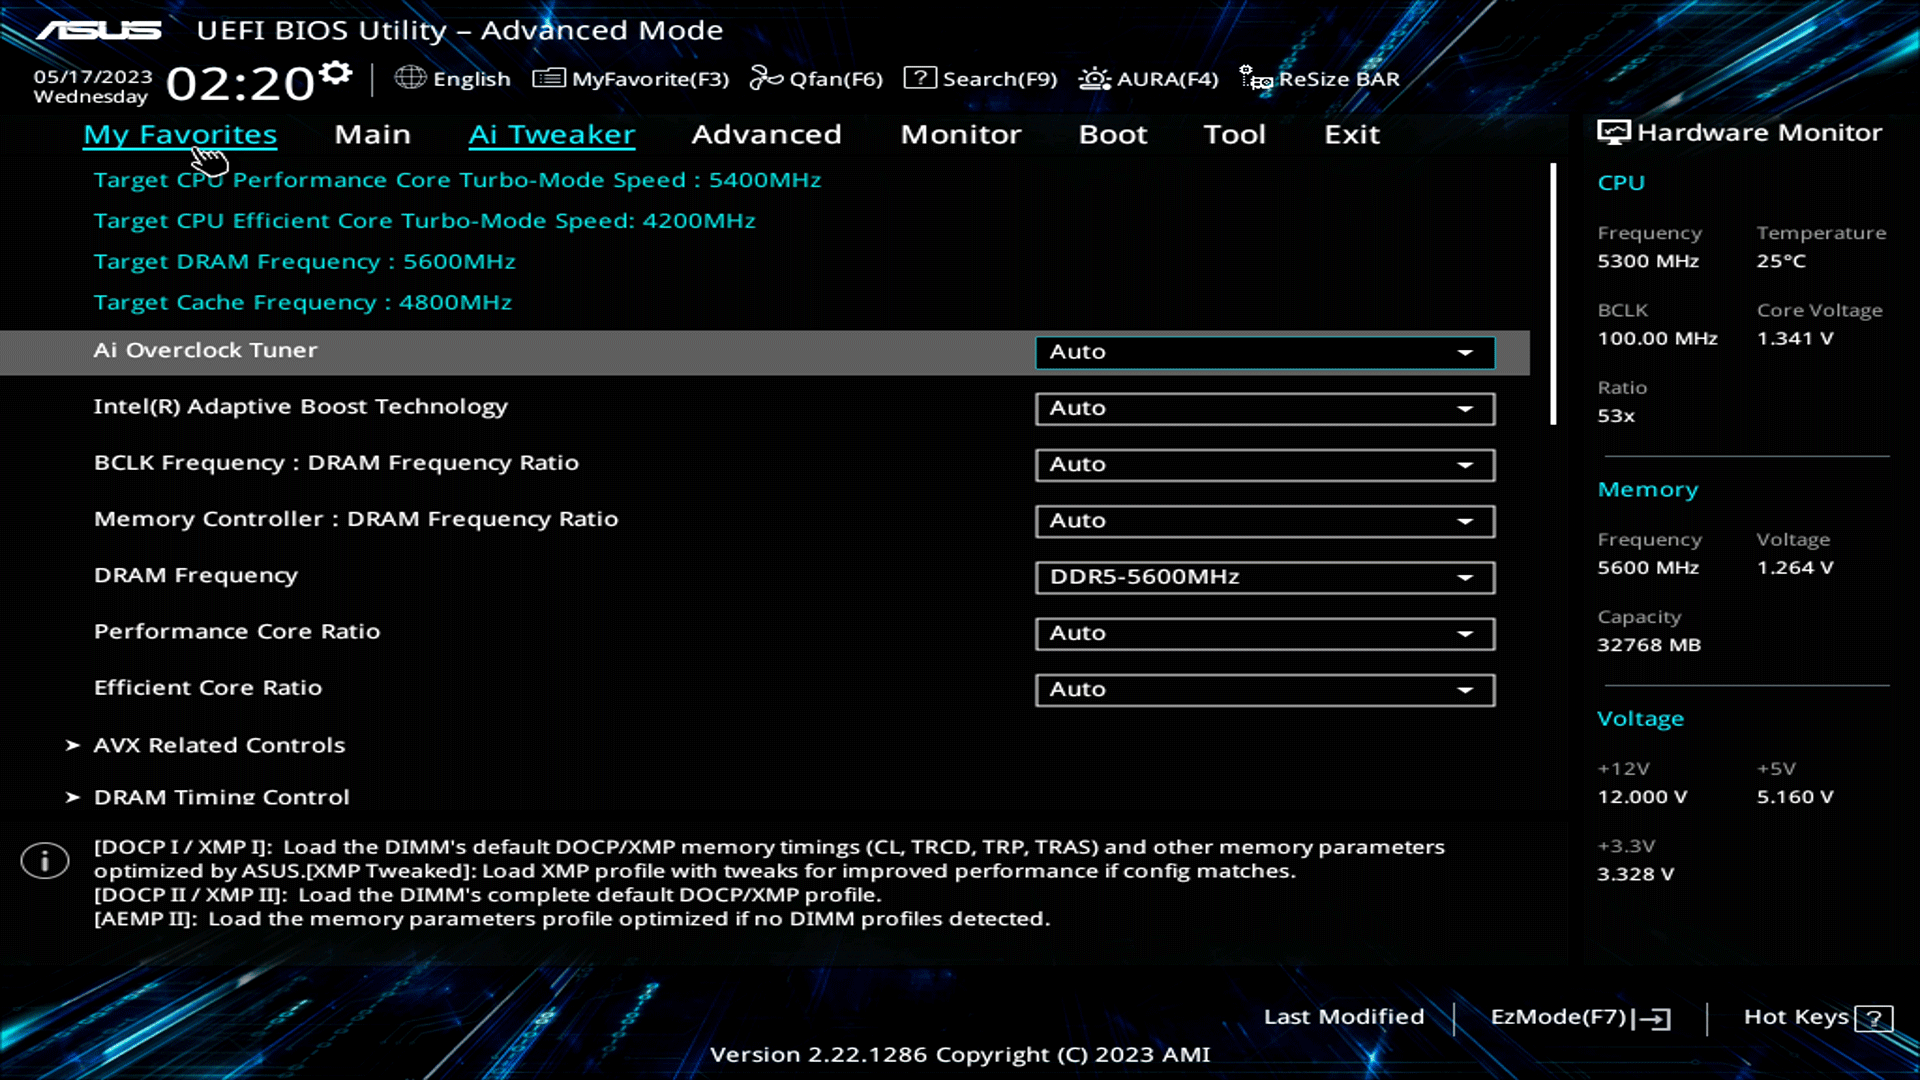Switch to the Boot tab

pos(1113,134)
